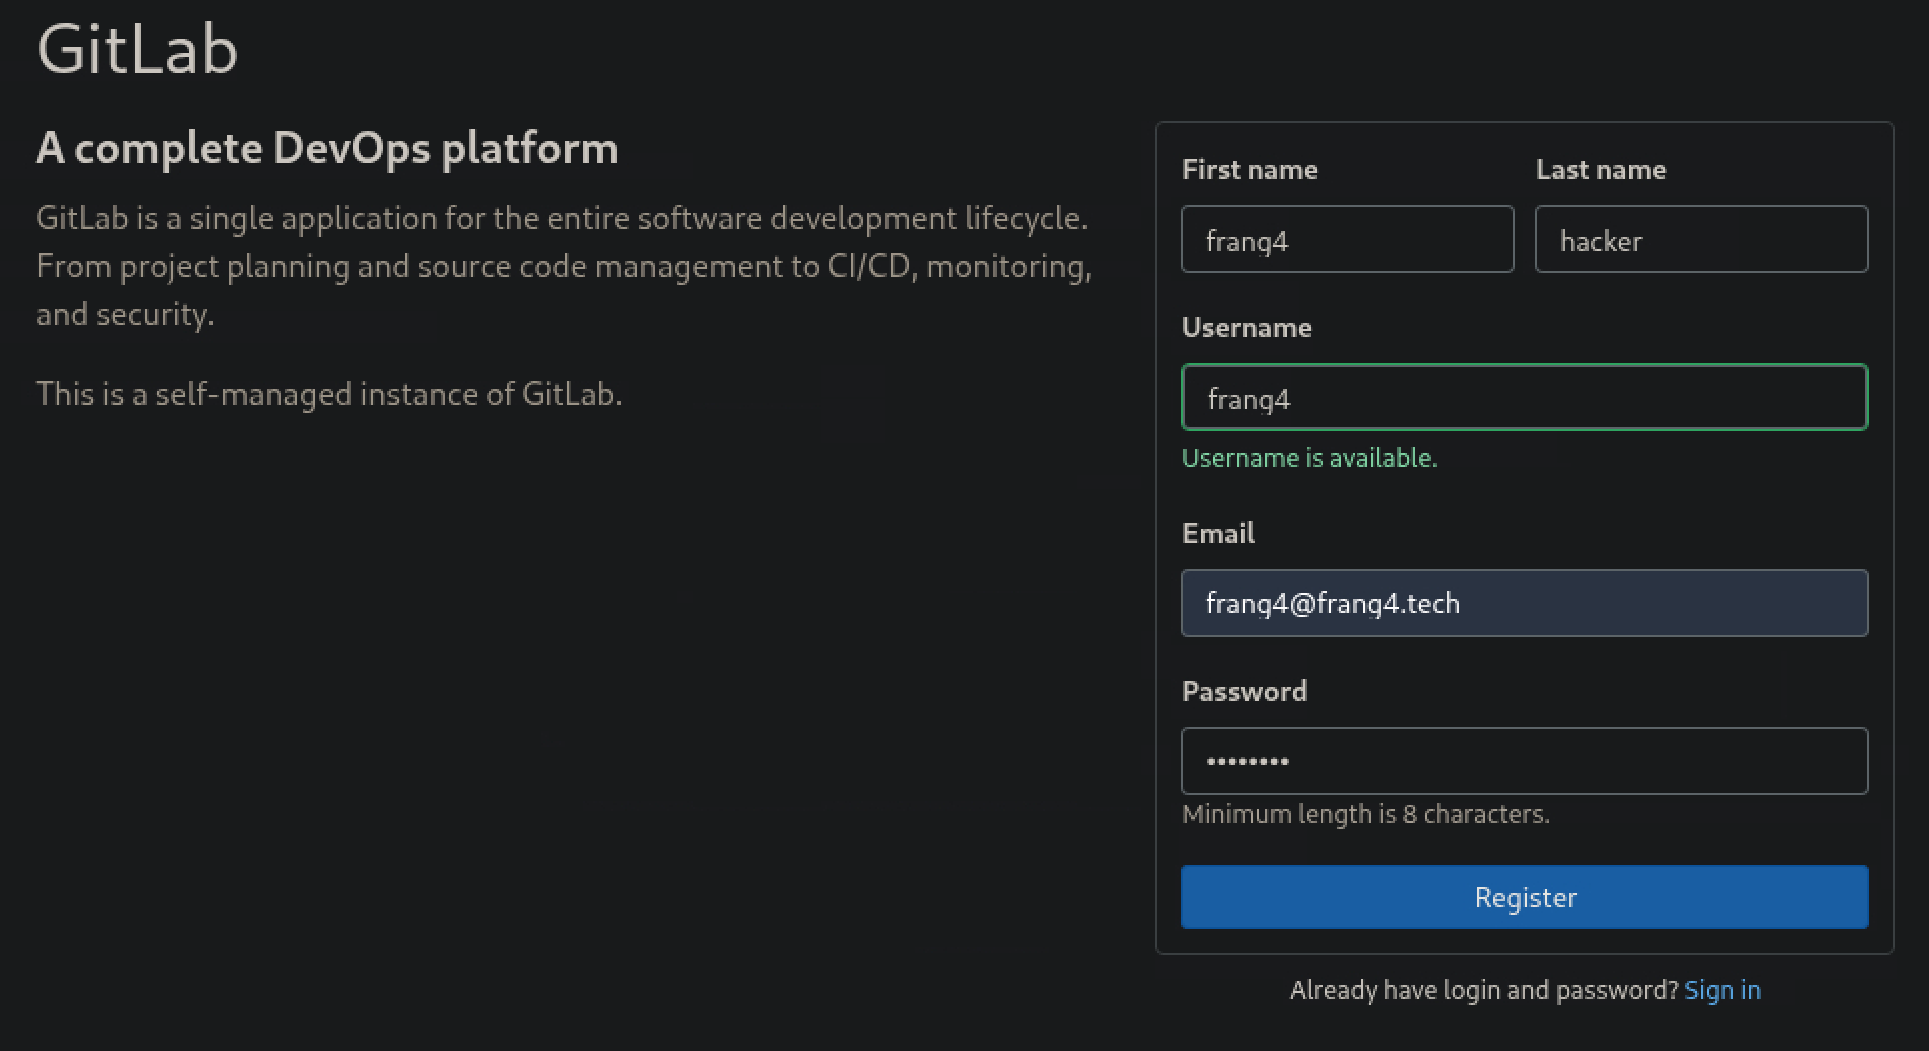The image size is (1929, 1051).
Task: Click the Password label
Action: [1244, 691]
